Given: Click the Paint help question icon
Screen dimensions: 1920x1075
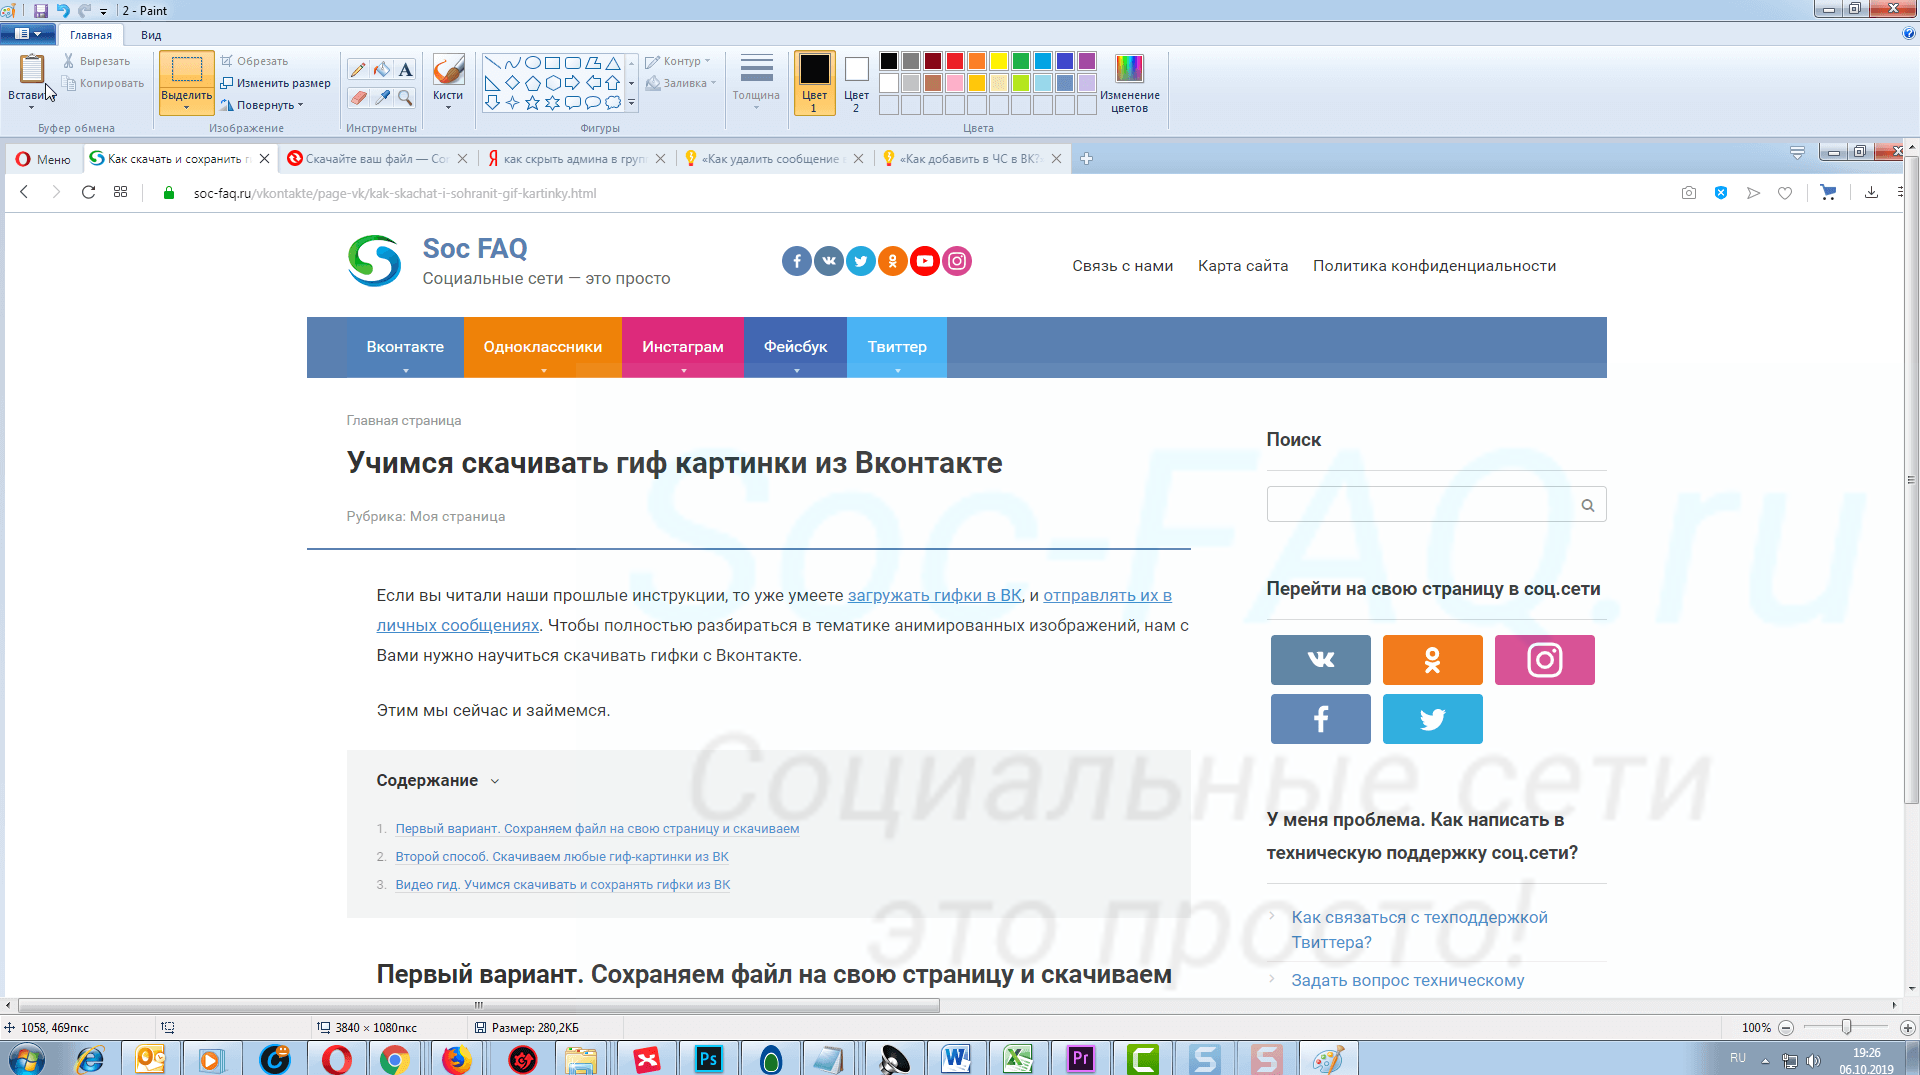Looking at the screenshot, I should coord(1908,33).
